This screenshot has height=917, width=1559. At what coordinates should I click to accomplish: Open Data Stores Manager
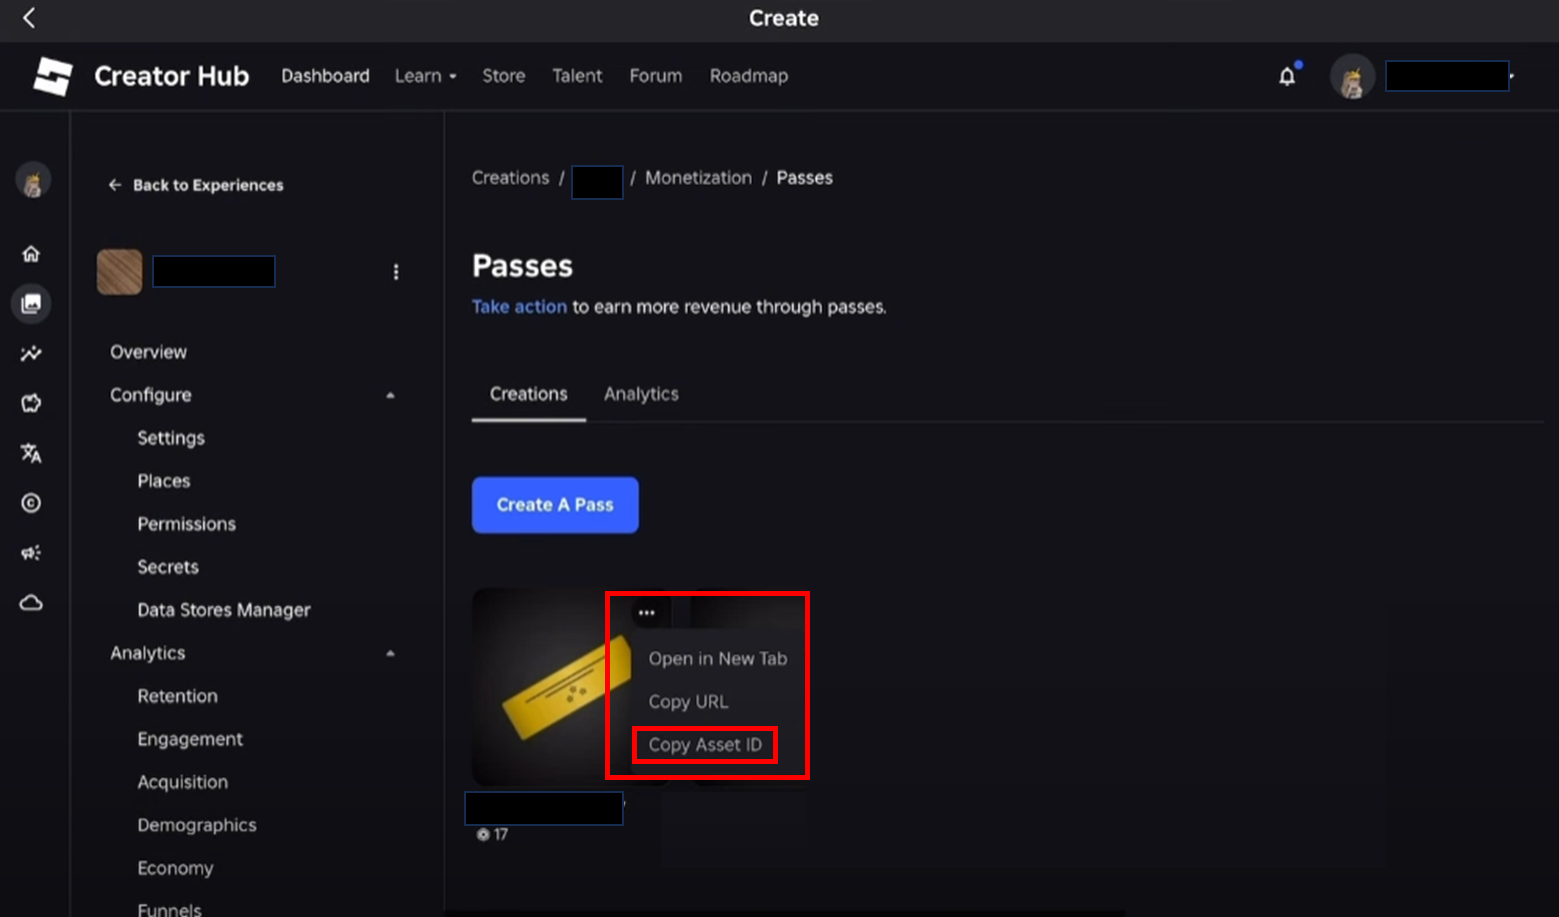point(224,610)
